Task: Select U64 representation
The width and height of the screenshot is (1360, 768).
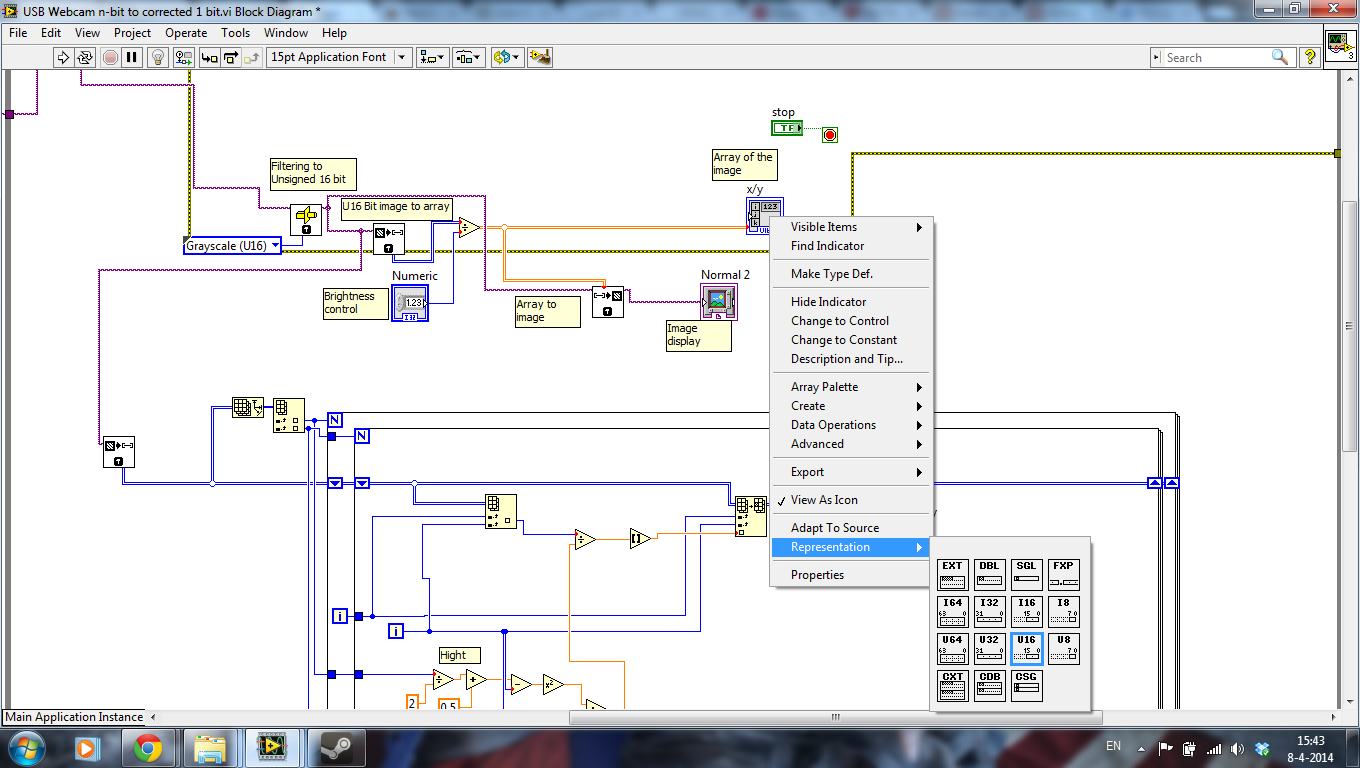Action: point(952,649)
